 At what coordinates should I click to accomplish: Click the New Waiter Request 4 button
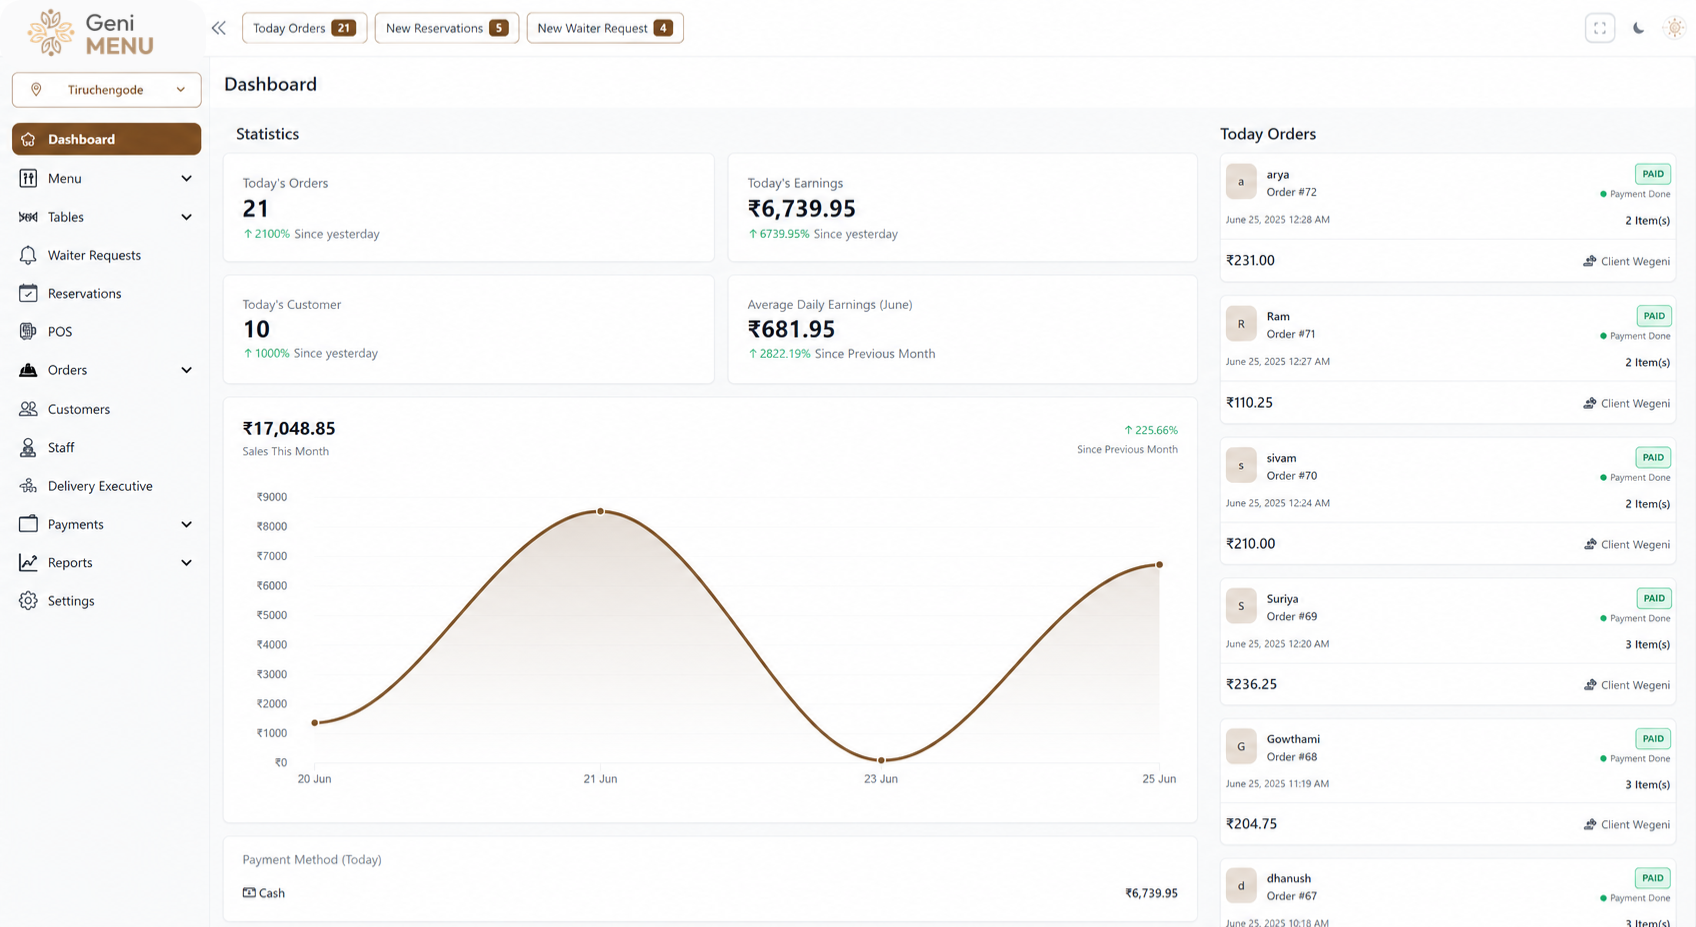pyautogui.click(x=605, y=28)
